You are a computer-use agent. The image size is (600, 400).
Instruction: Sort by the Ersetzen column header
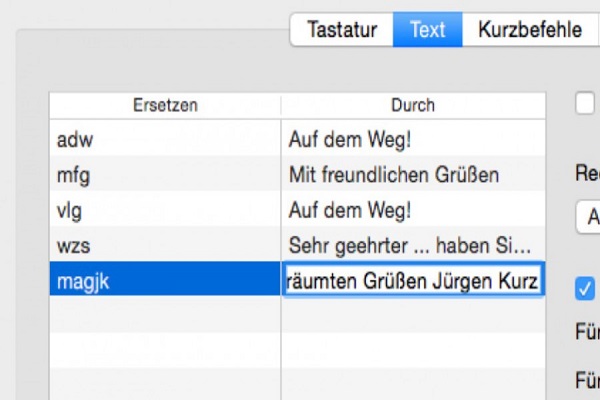tap(165, 105)
